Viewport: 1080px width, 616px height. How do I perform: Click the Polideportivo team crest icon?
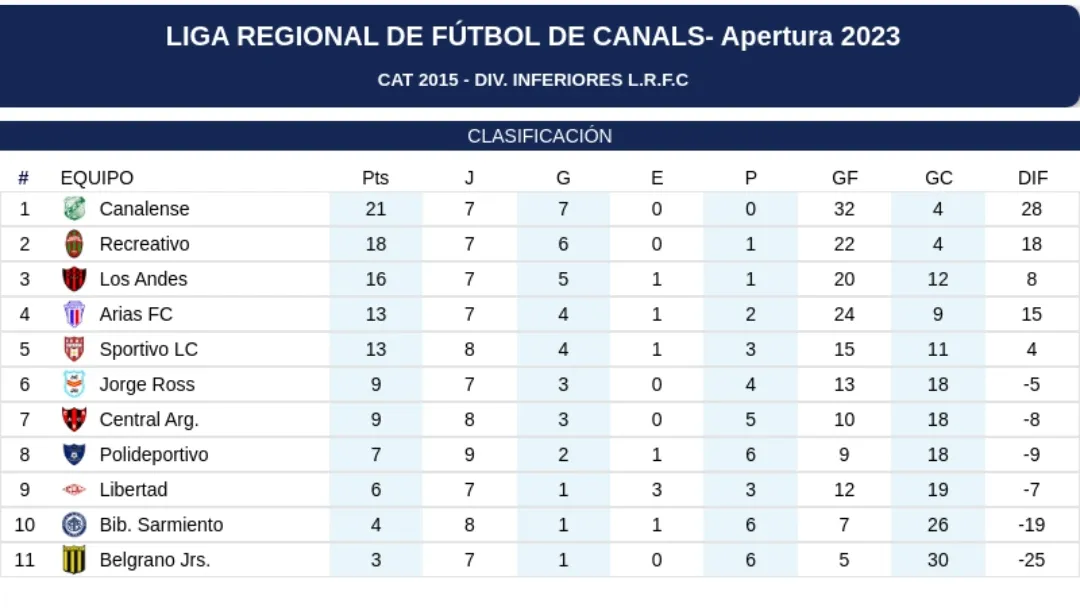(x=75, y=455)
